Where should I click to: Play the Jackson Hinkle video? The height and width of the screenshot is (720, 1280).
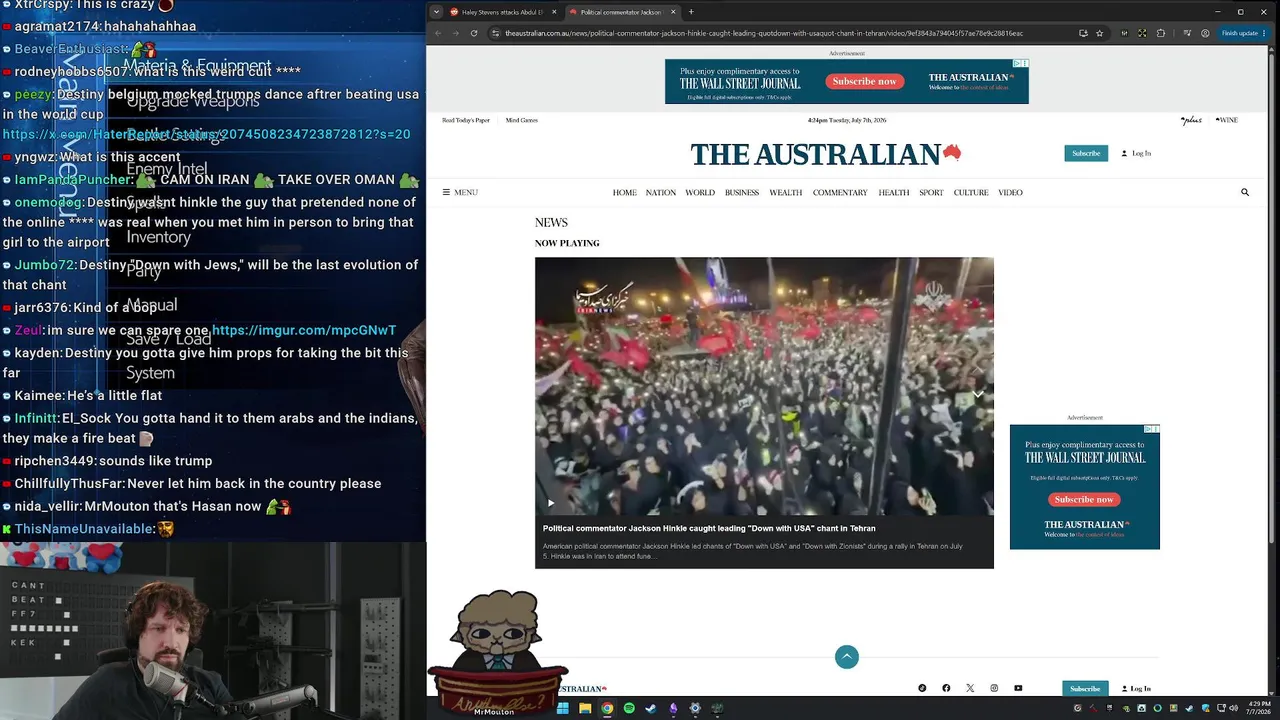550,503
